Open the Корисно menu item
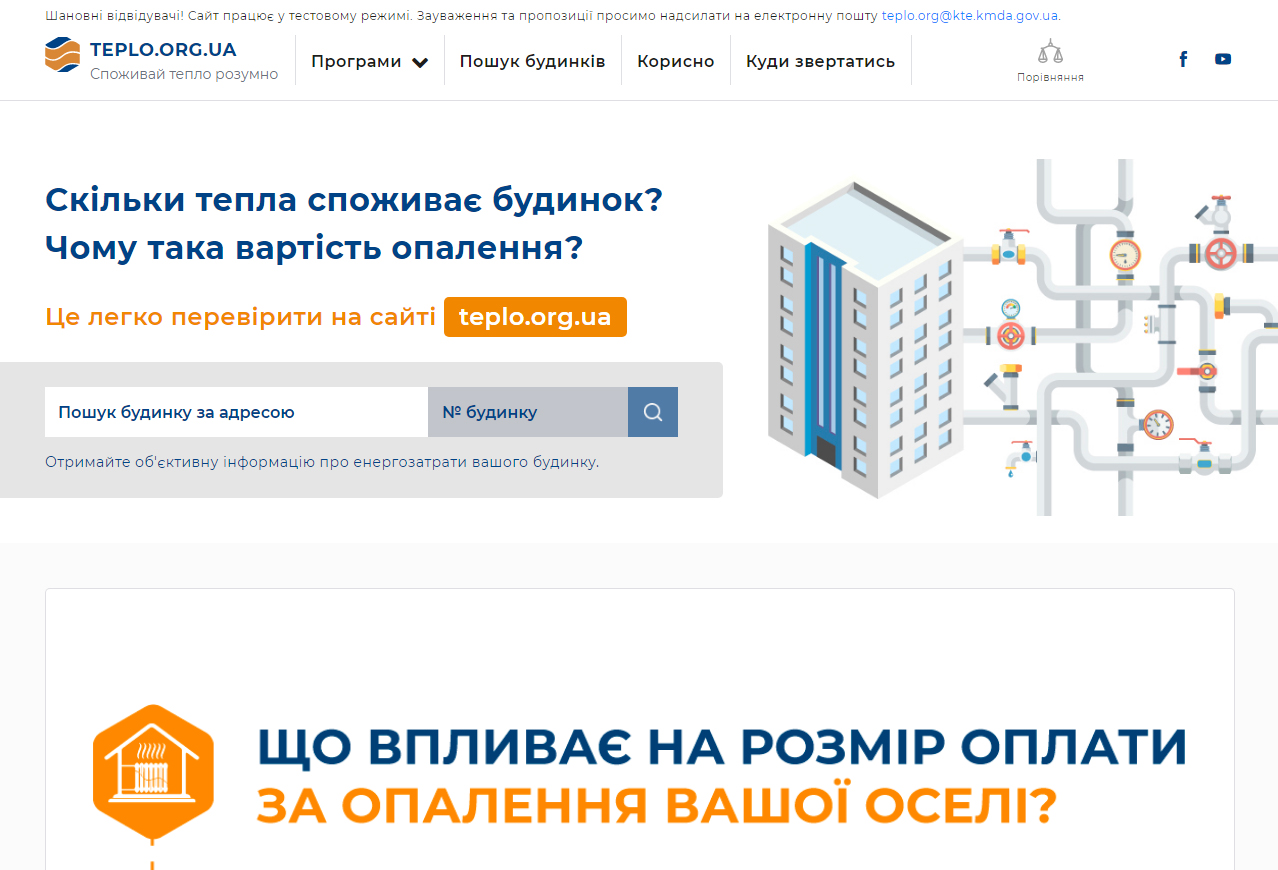The height and width of the screenshot is (870, 1278). pos(676,61)
